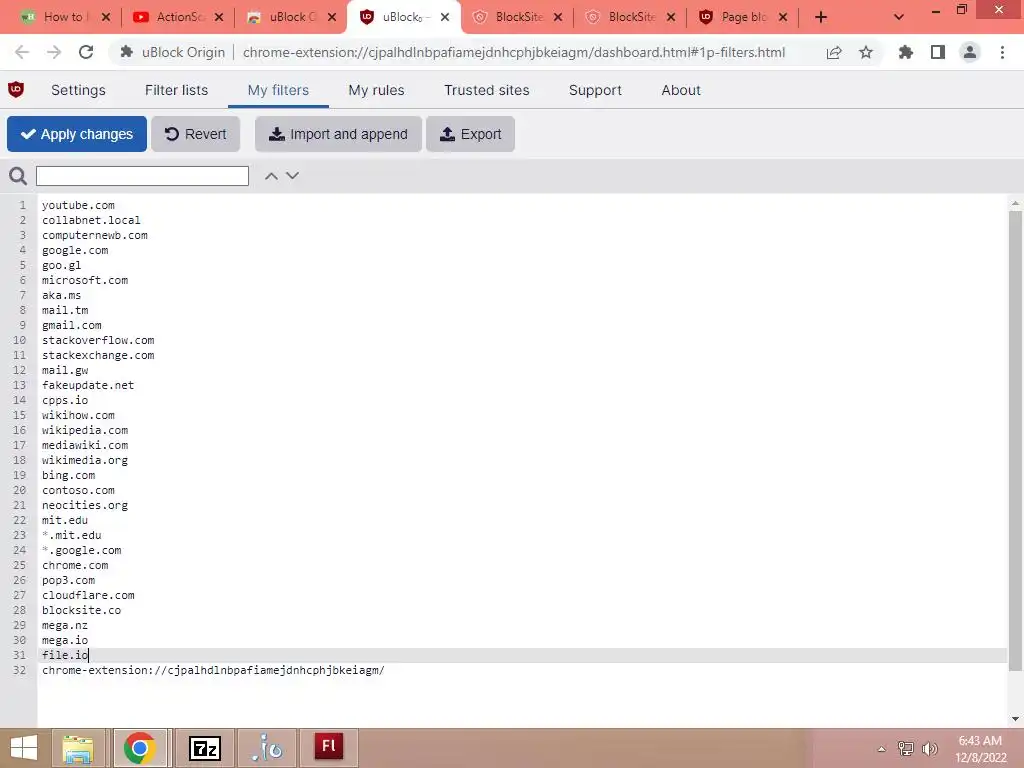Open the About tab

click(x=680, y=90)
